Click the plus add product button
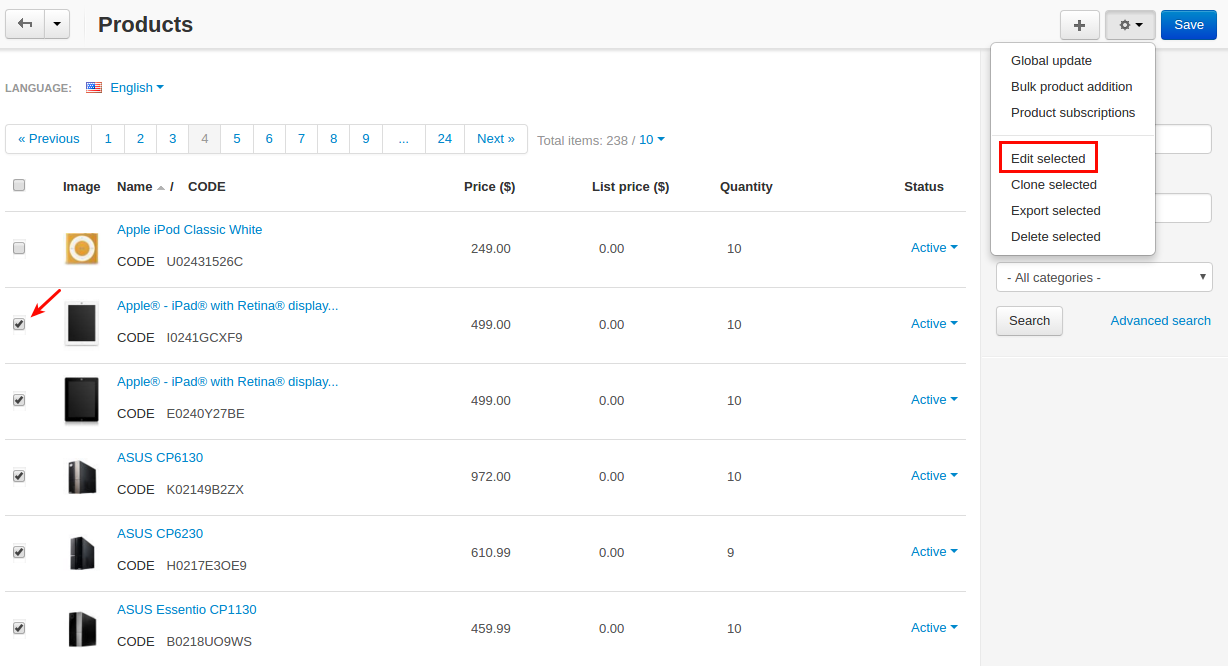This screenshot has width=1228, height=666. click(1079, 25)
